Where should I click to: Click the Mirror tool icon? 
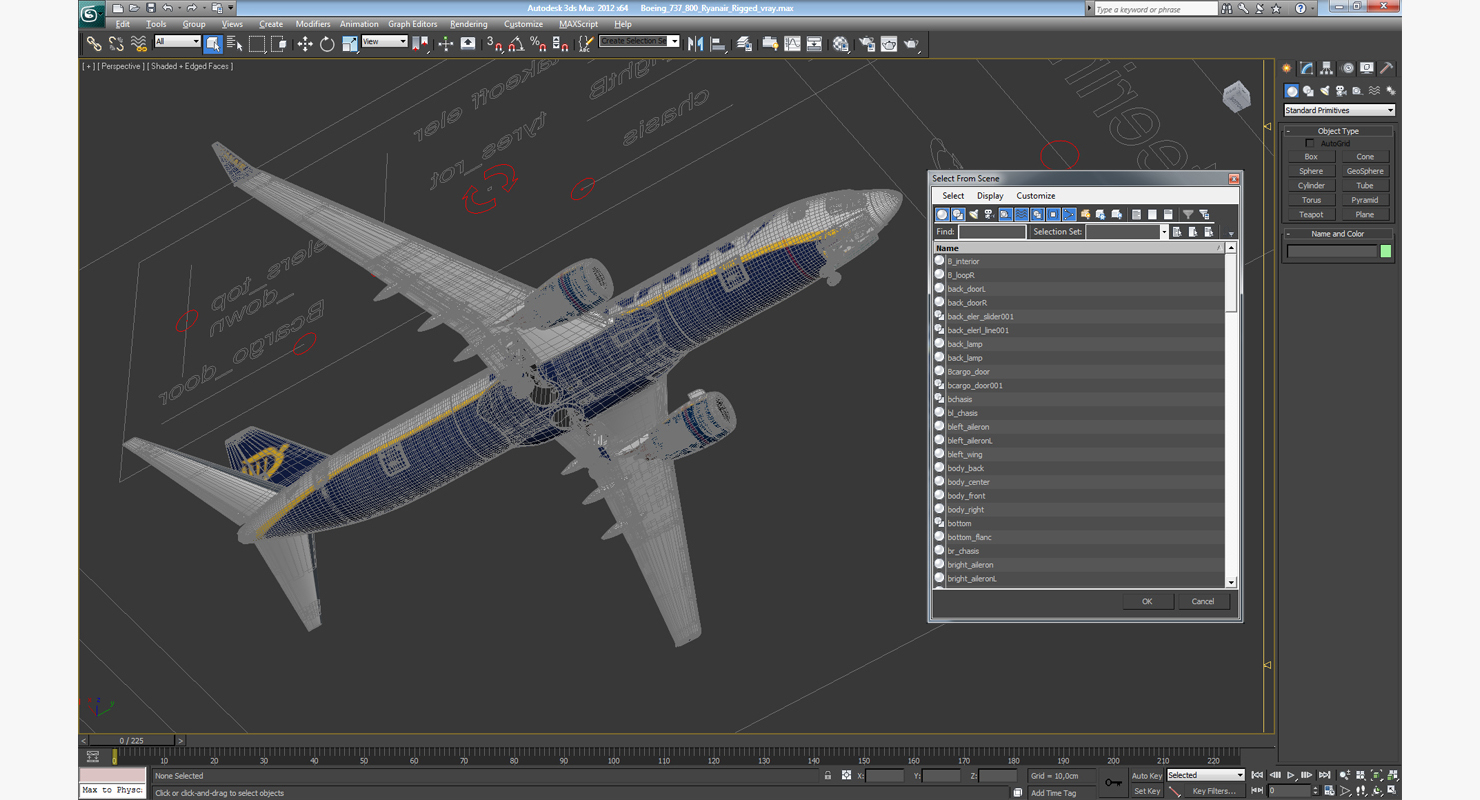pyautogui.click(x=695, y=44)
